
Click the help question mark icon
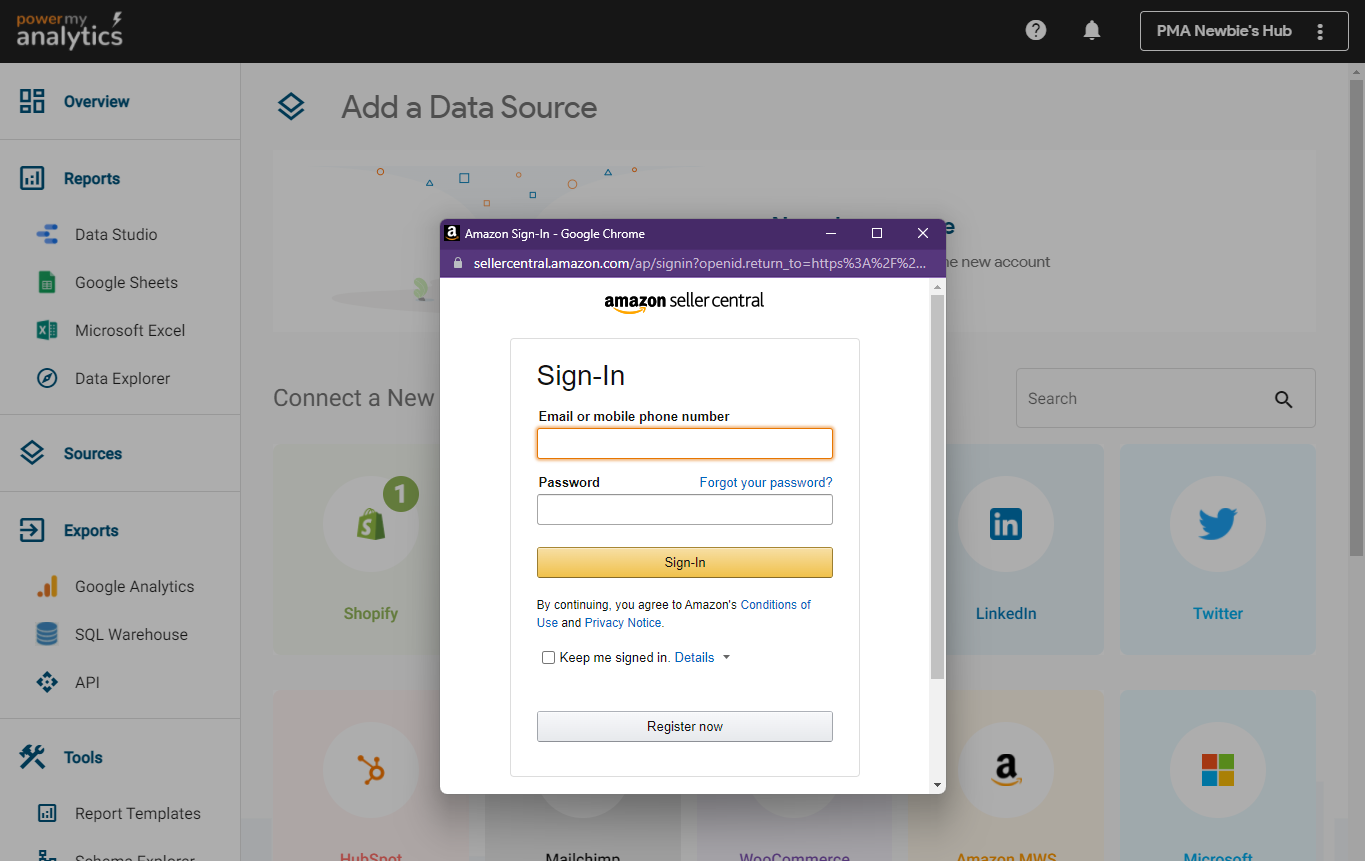(x=1036, y=30)
